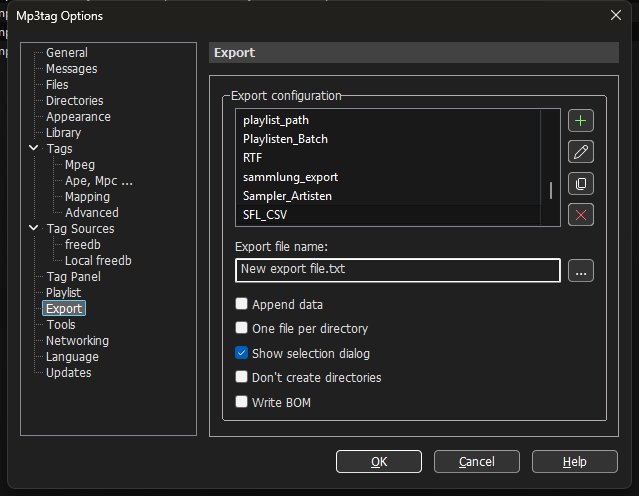Screen dimensions: 639x496
Task: Open the Mapping options page
Action: pyautogui.click(x=87, y=197)
